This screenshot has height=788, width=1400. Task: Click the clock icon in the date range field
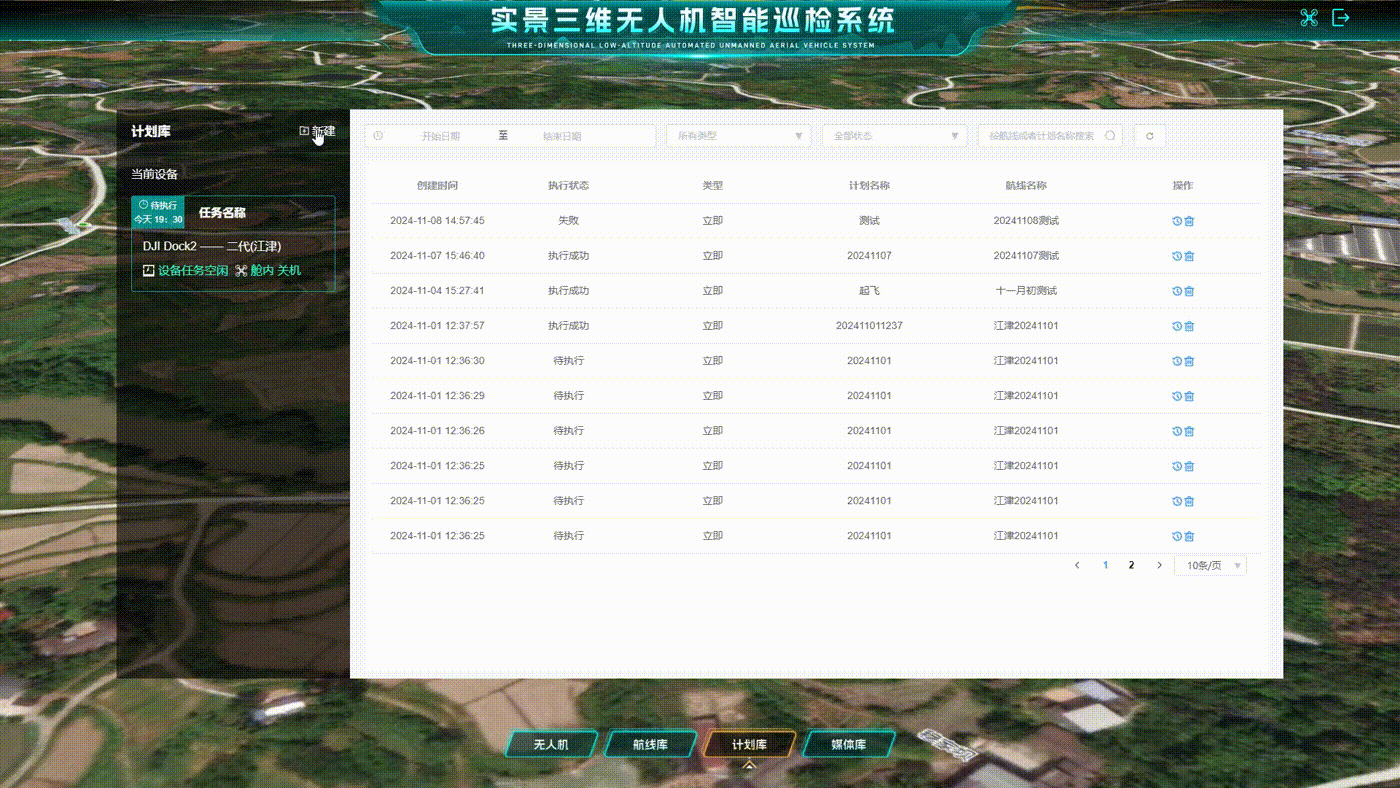pyautogui.click(x=378, y=135)
